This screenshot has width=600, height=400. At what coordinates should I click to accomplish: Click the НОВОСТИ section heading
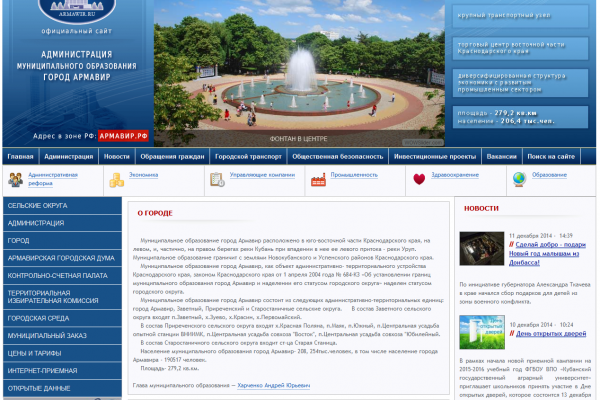coord(481,209)
